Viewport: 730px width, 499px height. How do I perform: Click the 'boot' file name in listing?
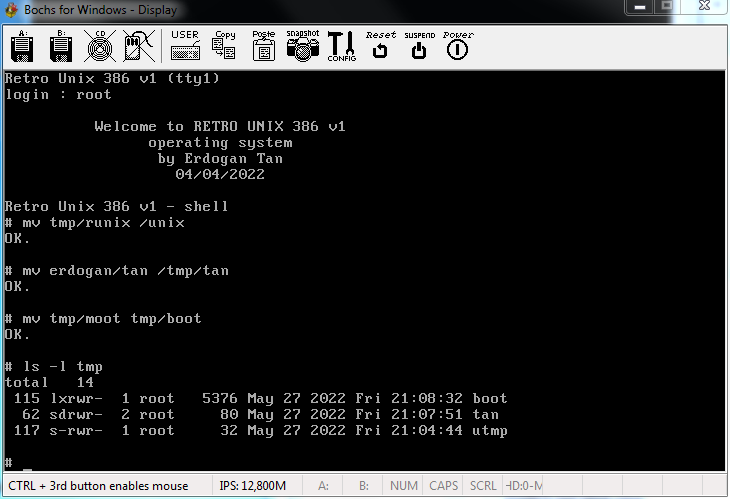tap(490, 398)
